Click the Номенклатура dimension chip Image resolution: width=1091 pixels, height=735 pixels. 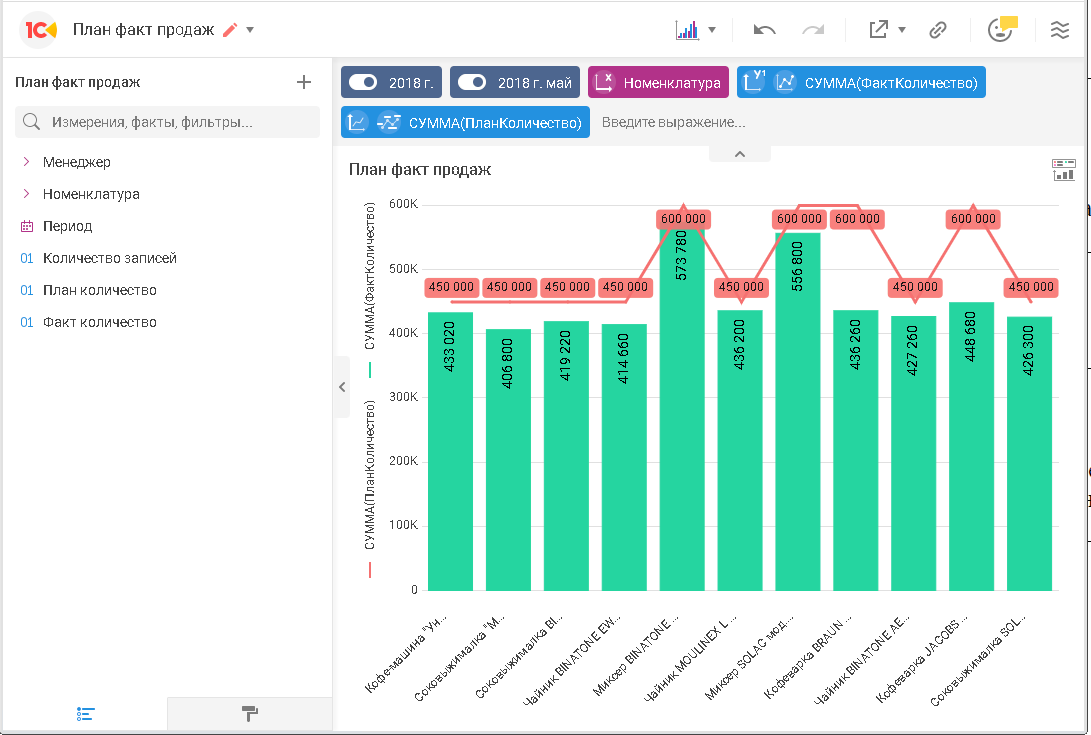coord(659,83)
